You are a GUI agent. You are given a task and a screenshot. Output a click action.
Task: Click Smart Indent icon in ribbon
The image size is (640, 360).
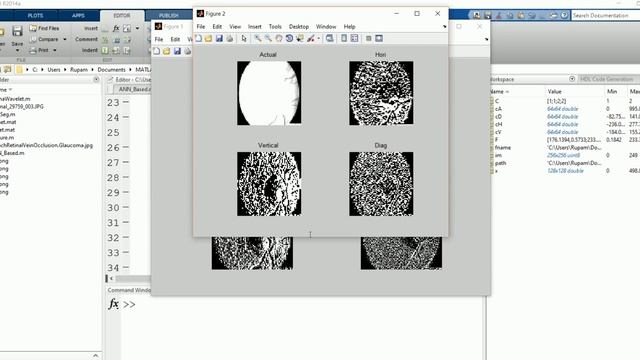point(105,51)
